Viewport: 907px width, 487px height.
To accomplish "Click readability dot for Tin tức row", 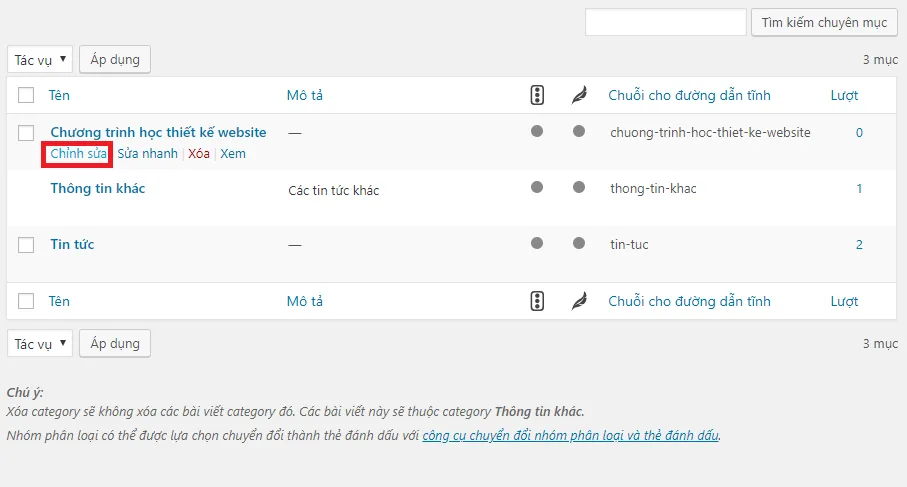I will (x=579, y=243).
